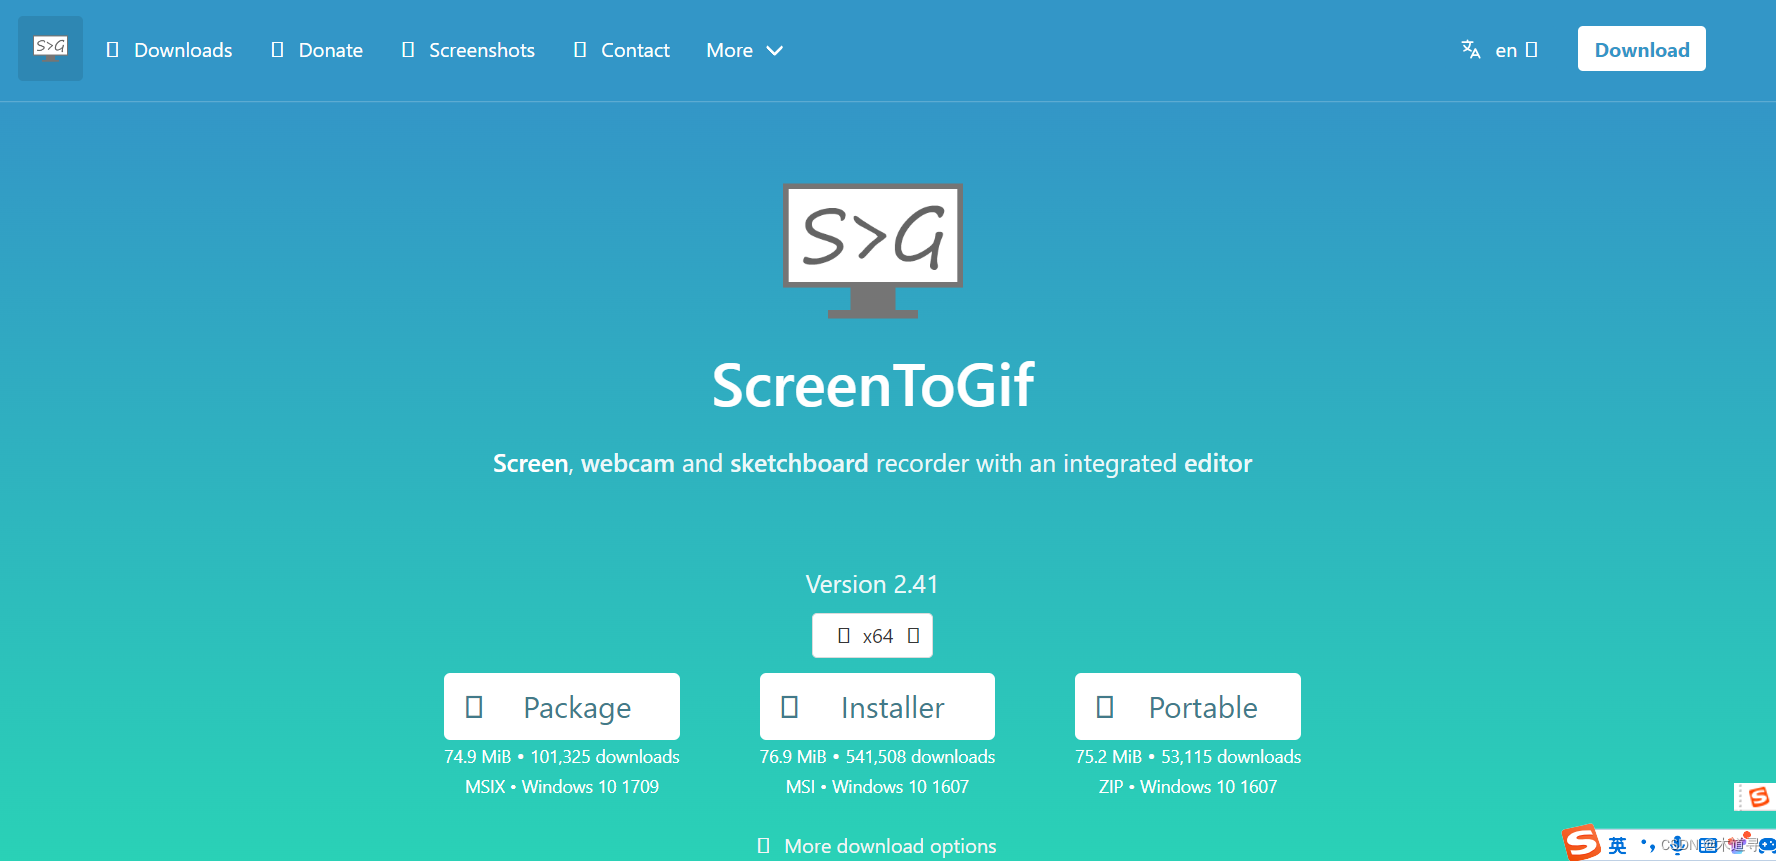The width and height of the screenshot is (1776, 861).
Task: Toggle the 英 language mode indicator
Action: click(x=1617, y=846)
